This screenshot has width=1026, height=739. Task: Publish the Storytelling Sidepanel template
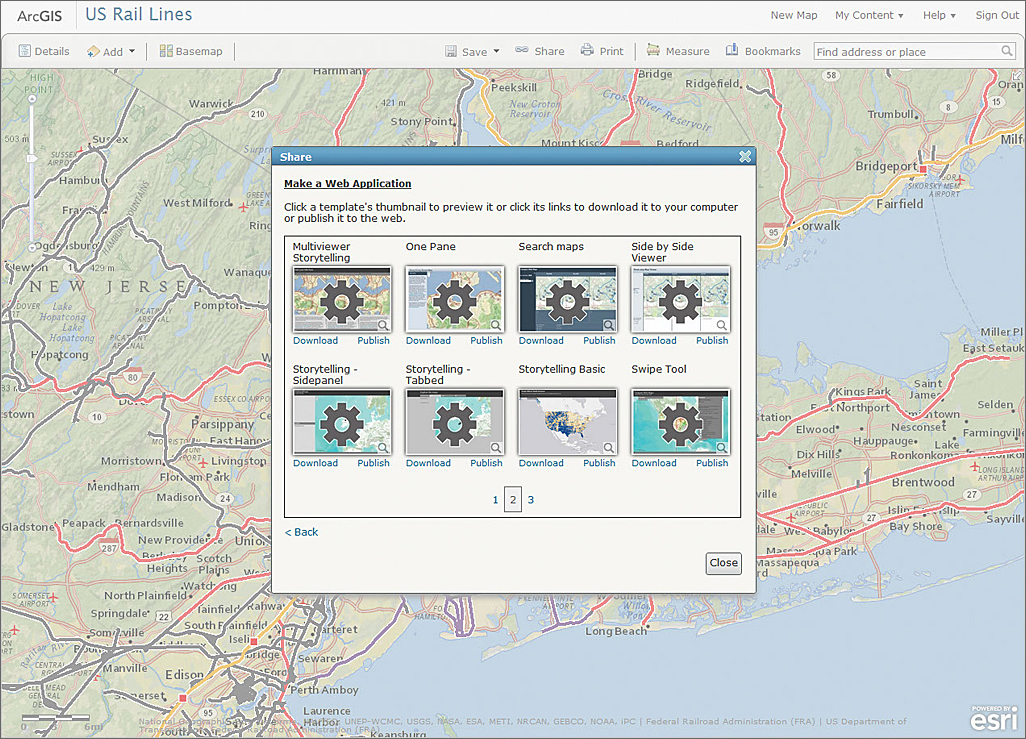tap(374, 463)
